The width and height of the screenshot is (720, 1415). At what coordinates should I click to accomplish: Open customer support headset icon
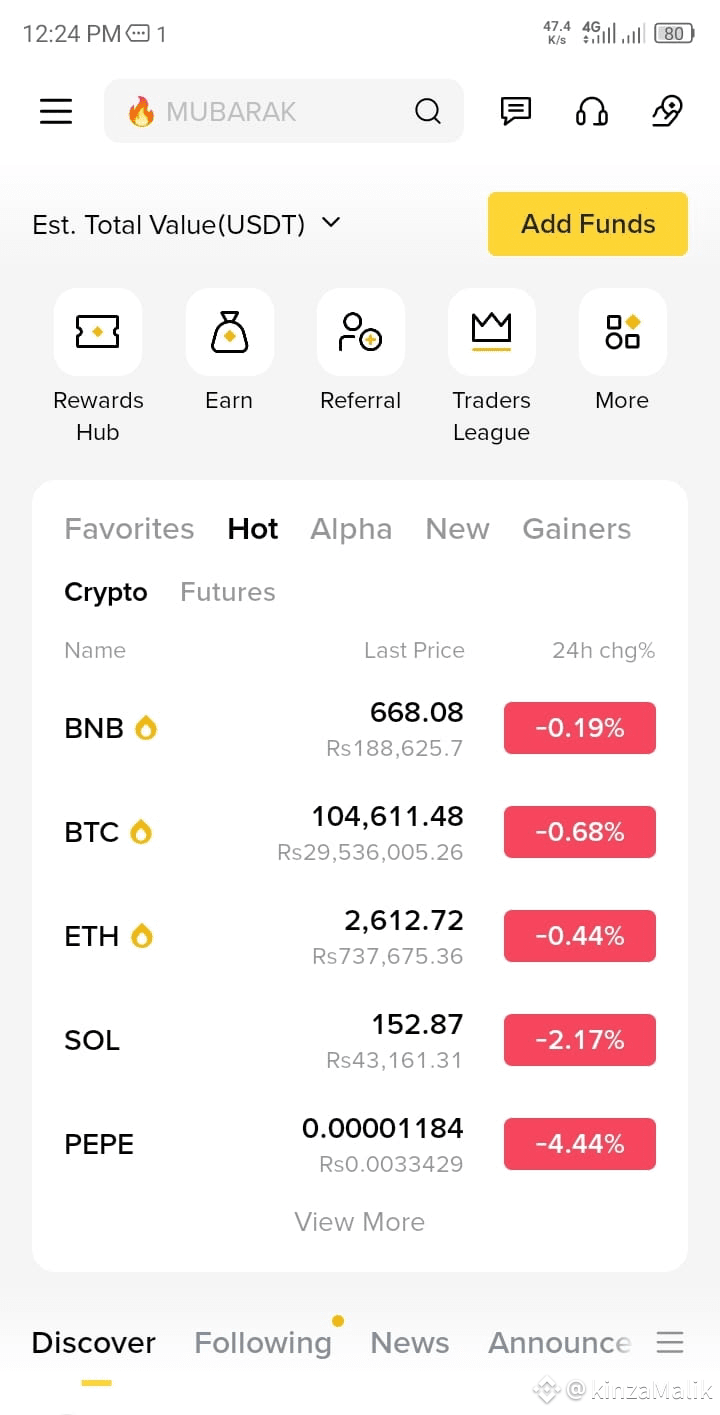[x=592, y=111]
